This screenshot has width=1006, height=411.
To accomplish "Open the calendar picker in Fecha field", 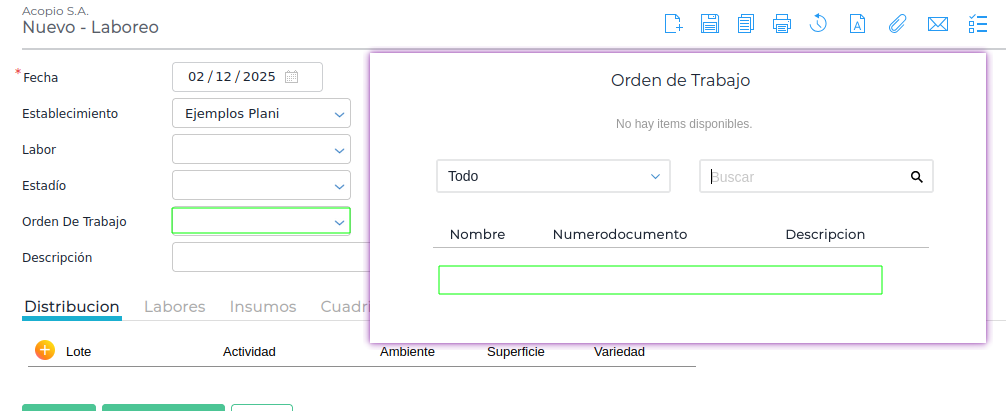I will pyautogui.click(x=291, y=77).
